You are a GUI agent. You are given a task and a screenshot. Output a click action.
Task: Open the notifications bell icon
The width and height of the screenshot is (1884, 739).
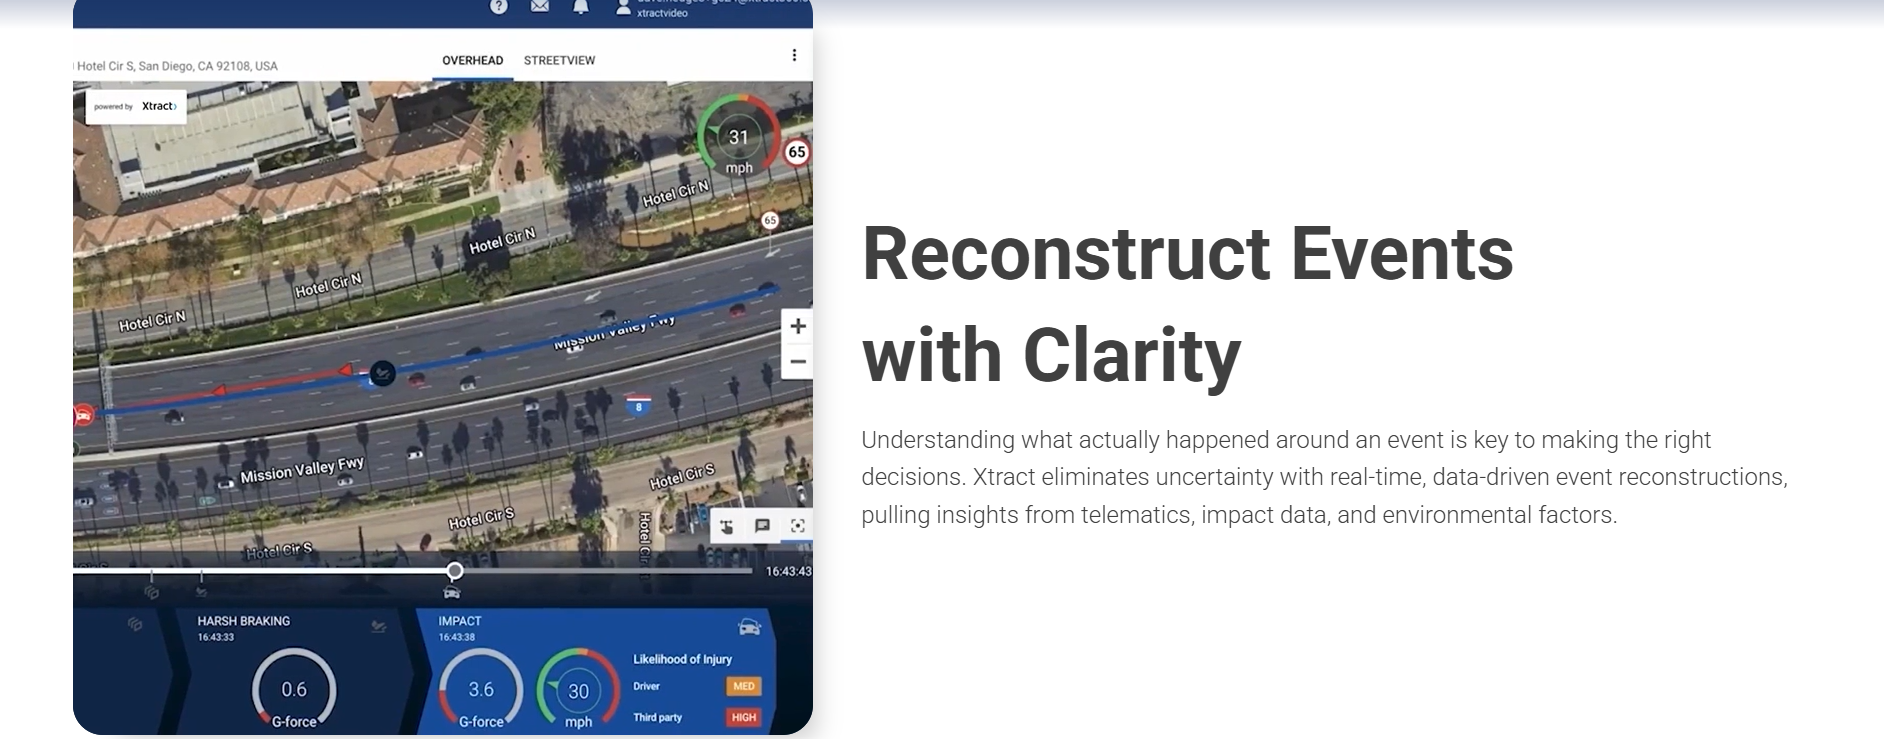point(581,6)
